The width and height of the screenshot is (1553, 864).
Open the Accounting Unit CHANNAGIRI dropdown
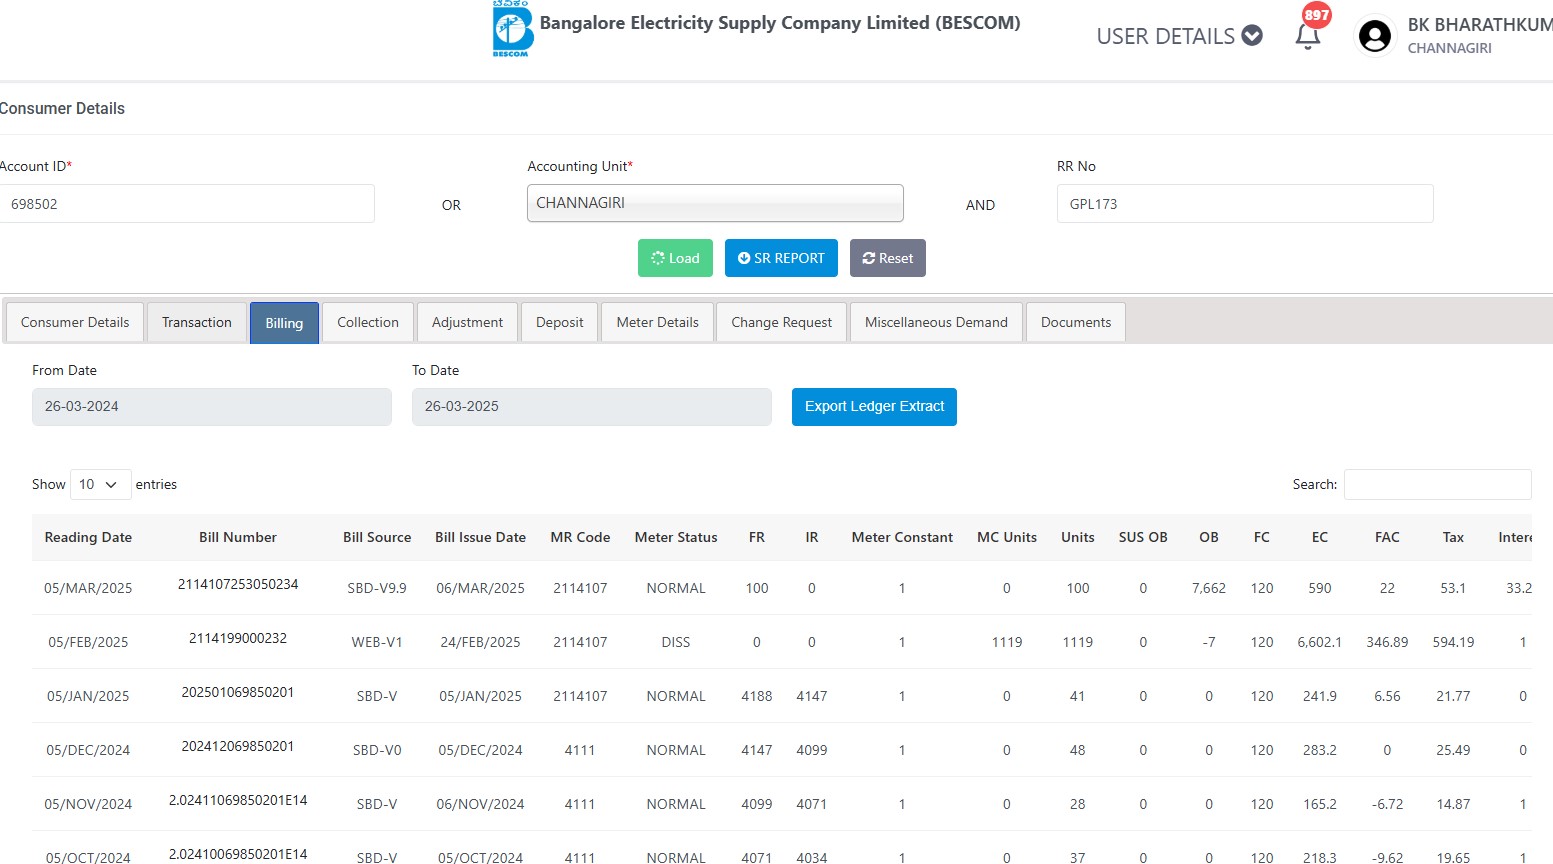click(715, 203)
